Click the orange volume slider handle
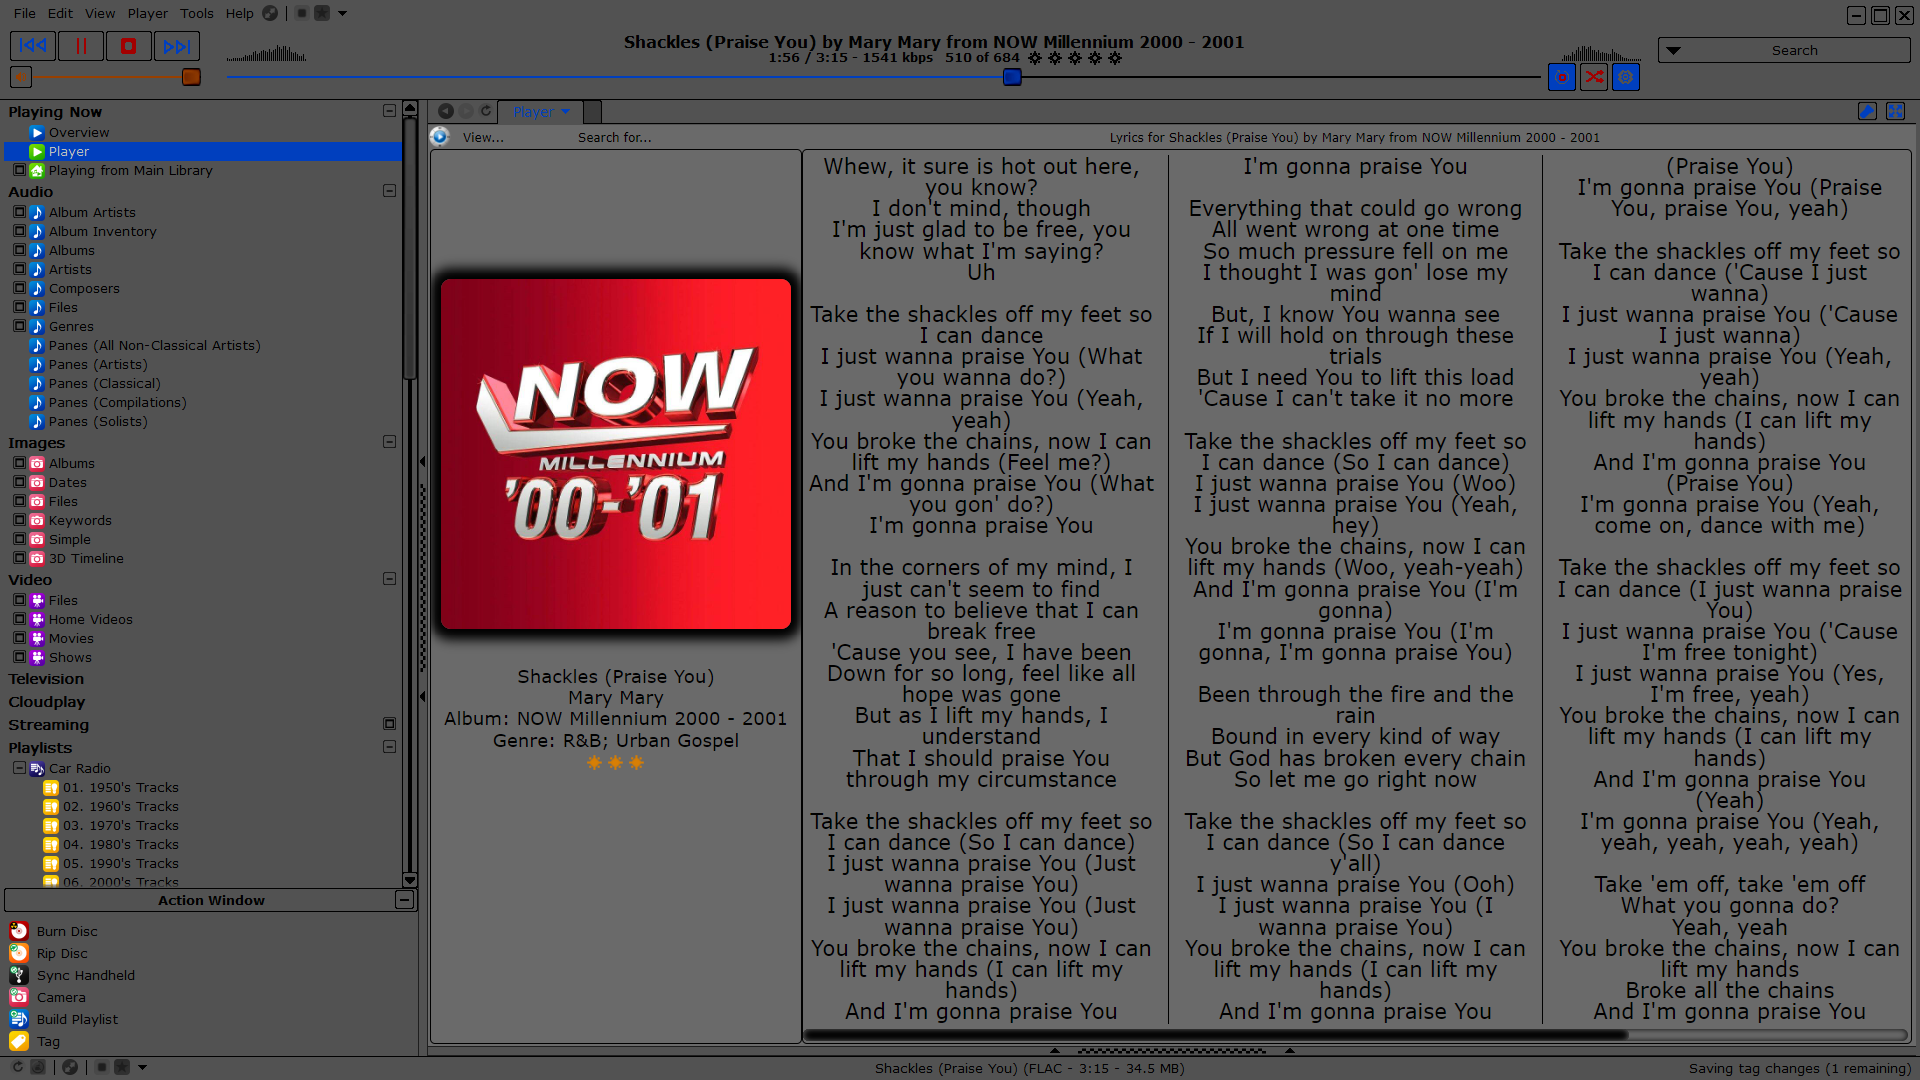 pyautogui.click(x=191, y=77)
